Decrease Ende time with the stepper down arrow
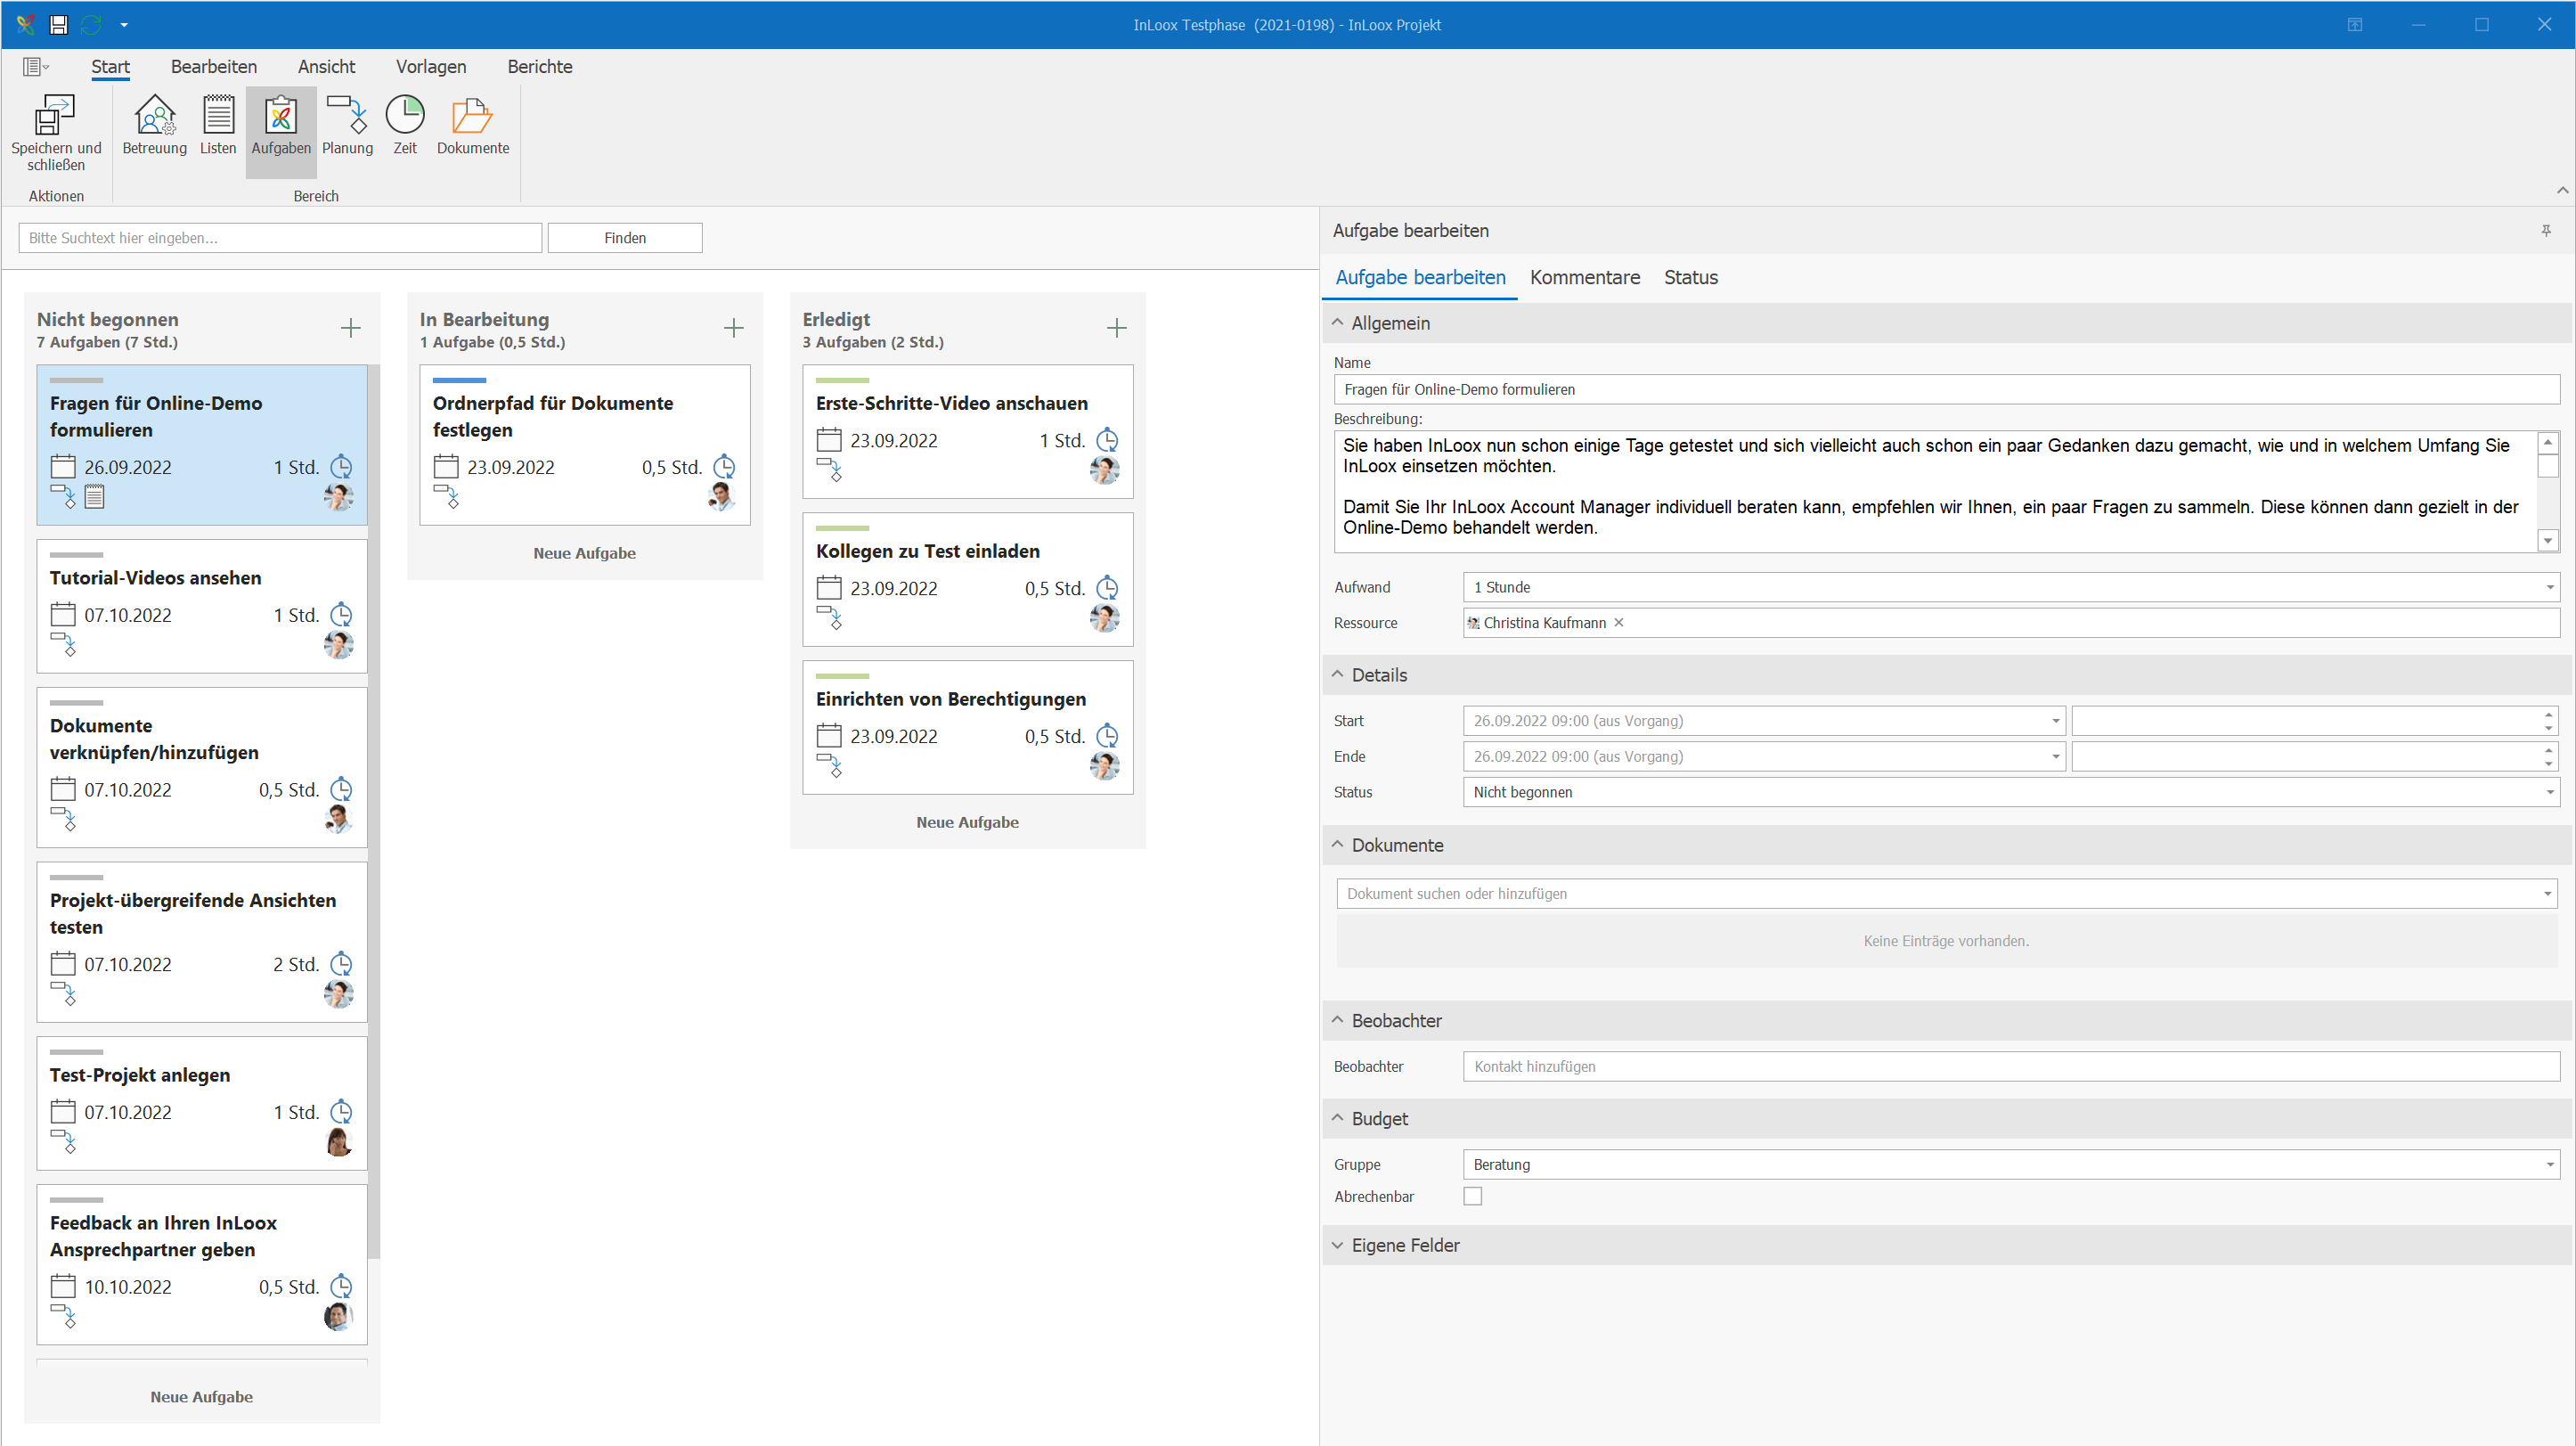The image size is (2576, 1446). [2549, 764]
